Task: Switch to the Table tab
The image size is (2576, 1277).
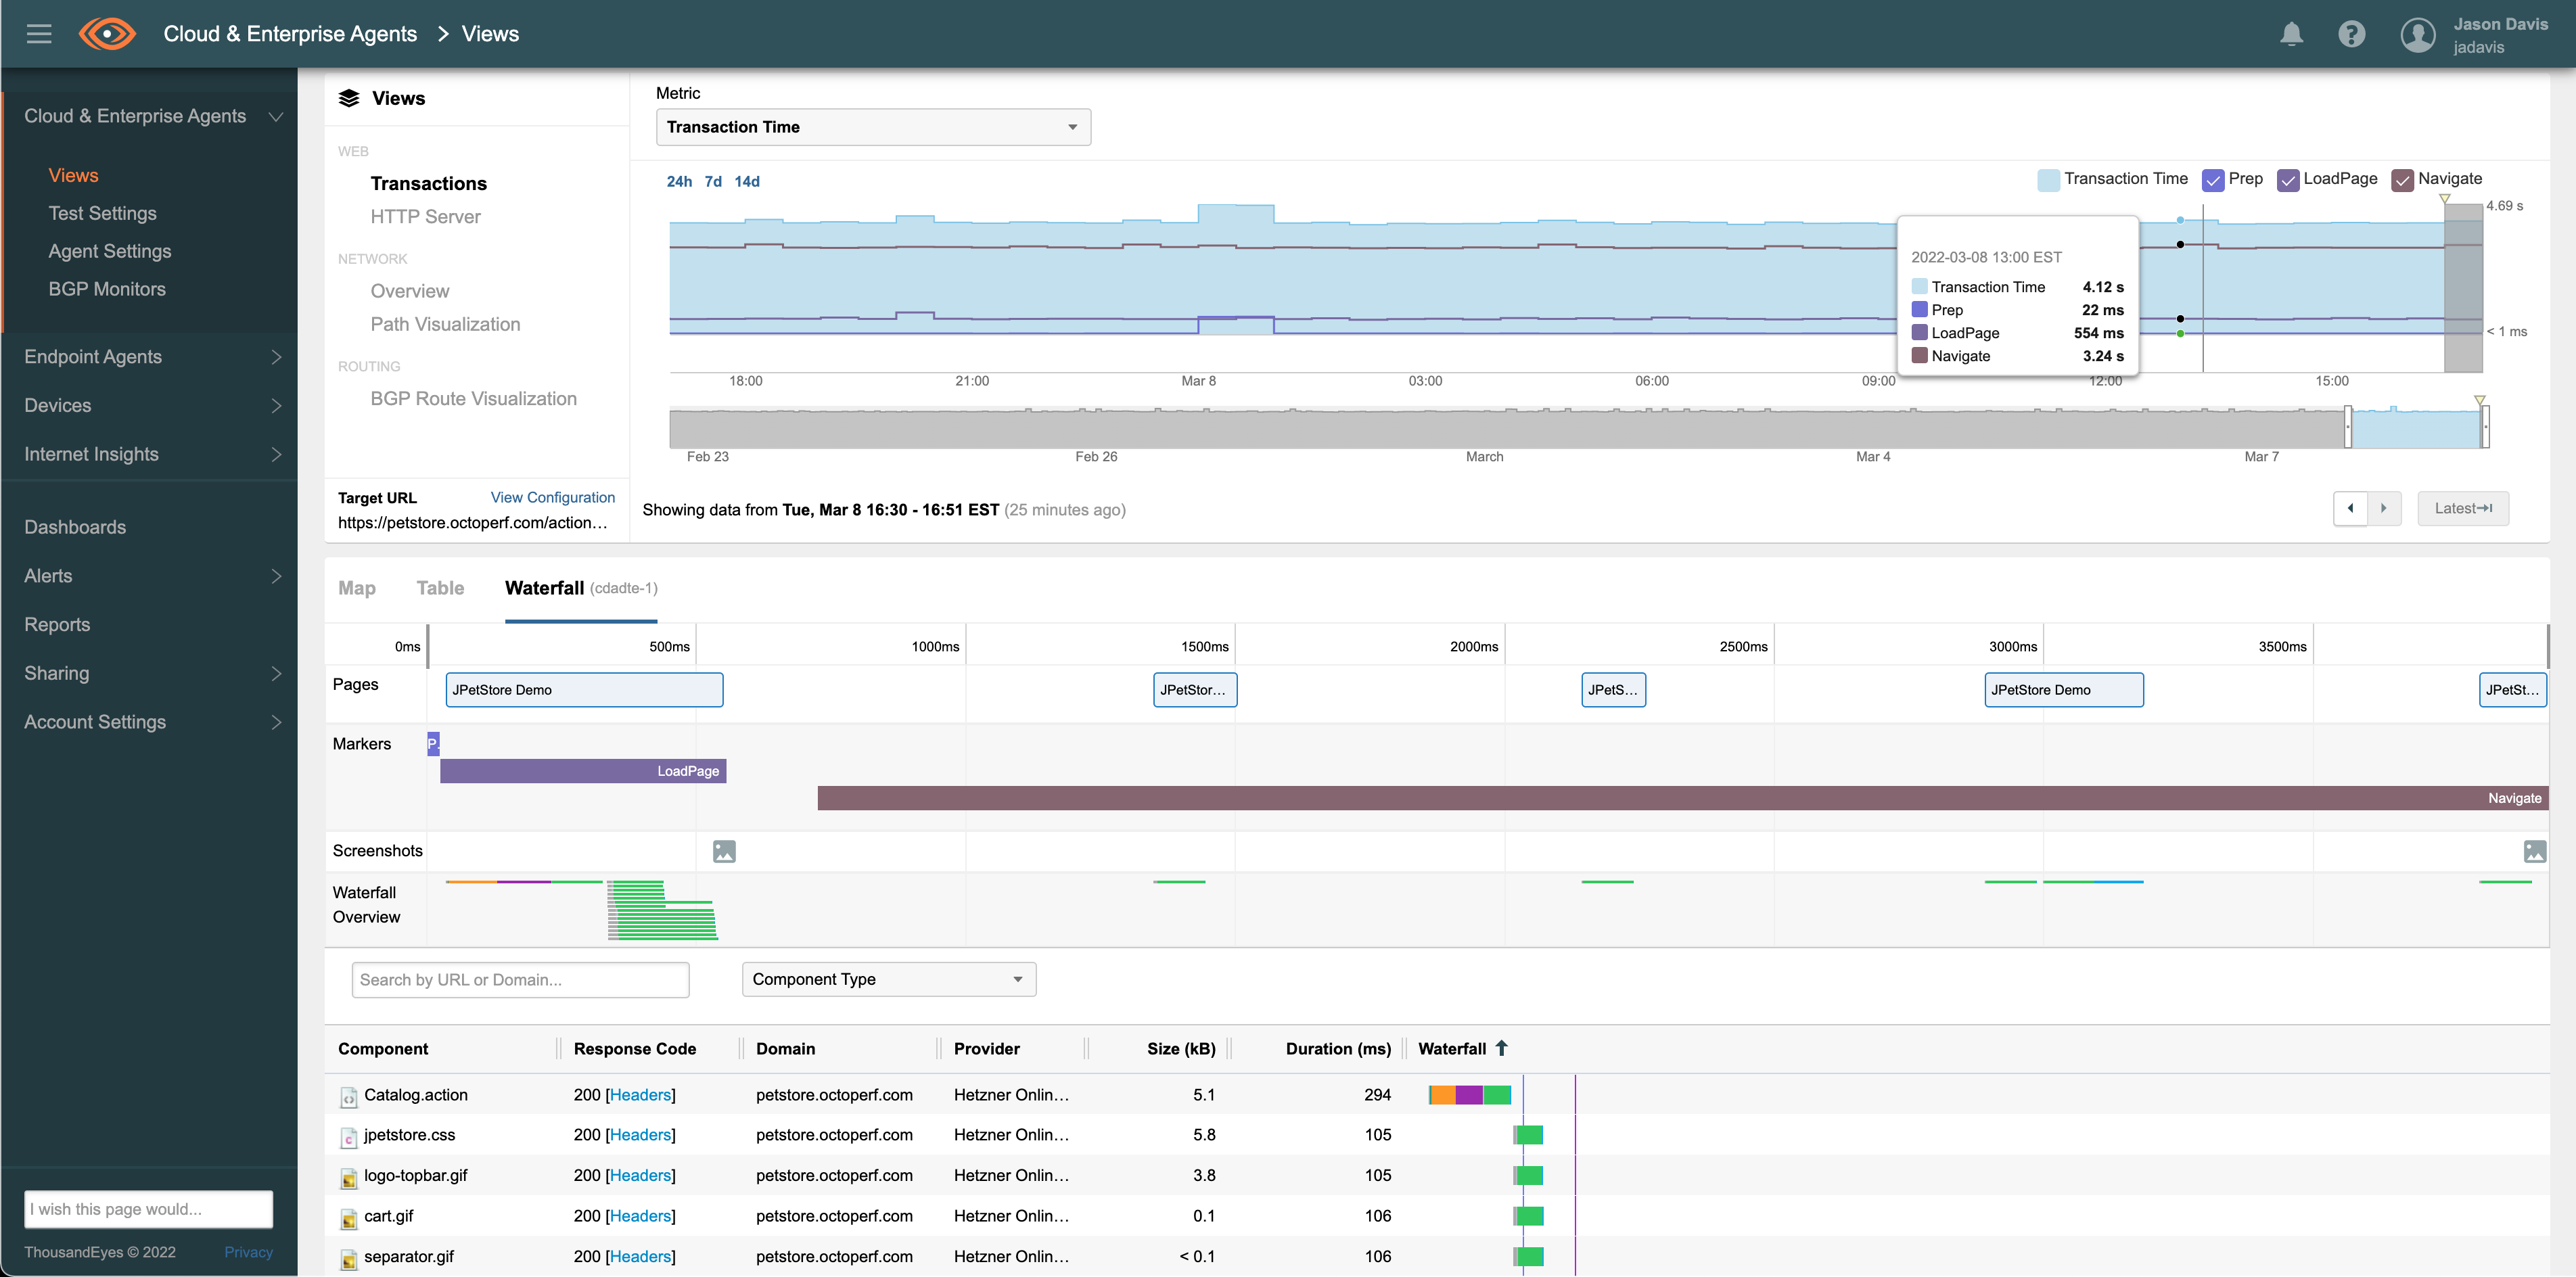Action: [x=440, y=588]
